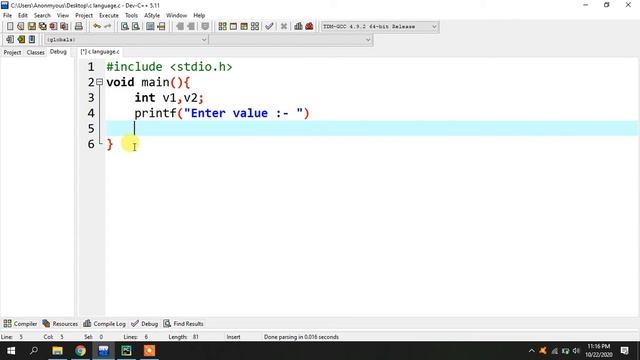640x360 pixels.
Task: Start debugging with the checkmark toolbar icon
Action: (269, 27)
